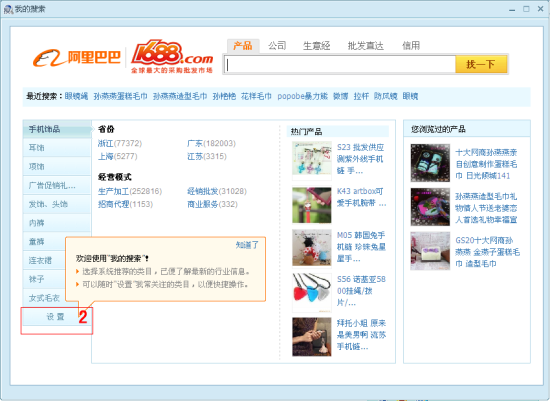Open the 孙燕燕造型毛巾礼物 link
Screen dimensions: 550x401
(486, 208)
